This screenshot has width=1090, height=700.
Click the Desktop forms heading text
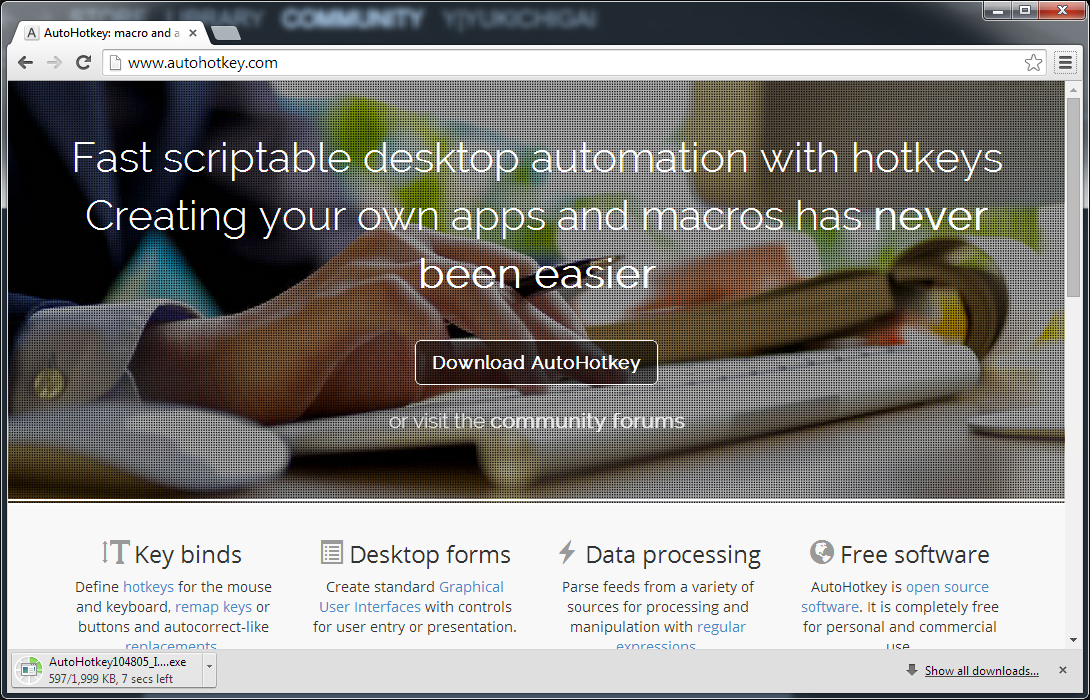(430, 555)
